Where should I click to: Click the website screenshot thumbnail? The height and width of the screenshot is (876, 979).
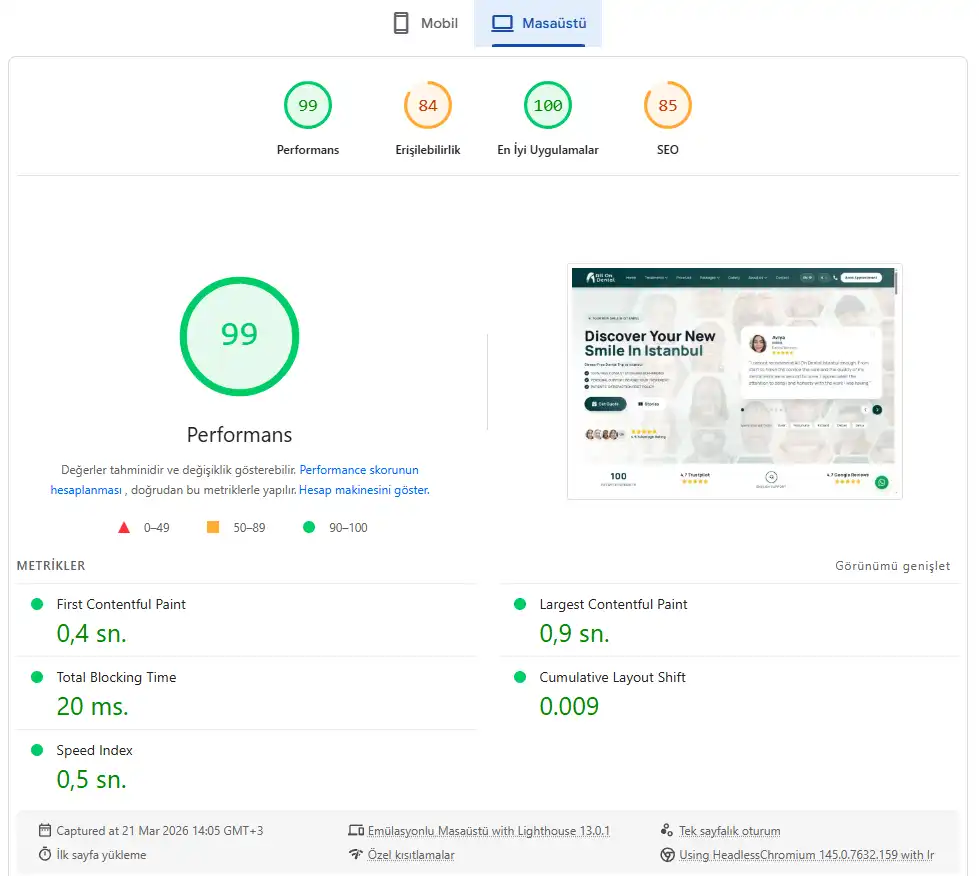coord(733,382)
